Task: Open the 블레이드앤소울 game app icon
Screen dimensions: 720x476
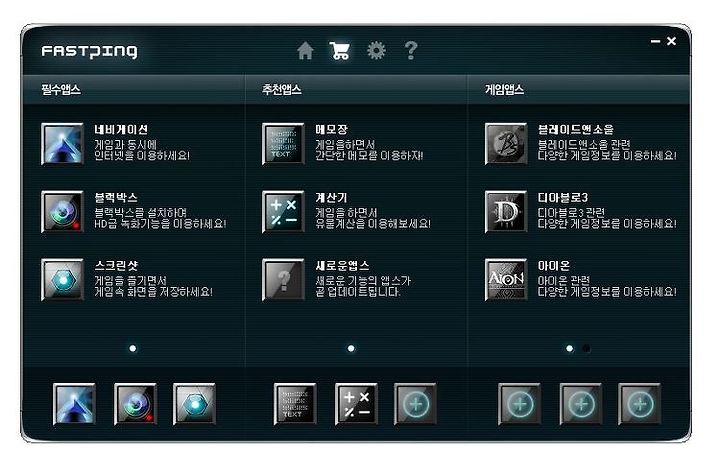Action: point(506,144)
